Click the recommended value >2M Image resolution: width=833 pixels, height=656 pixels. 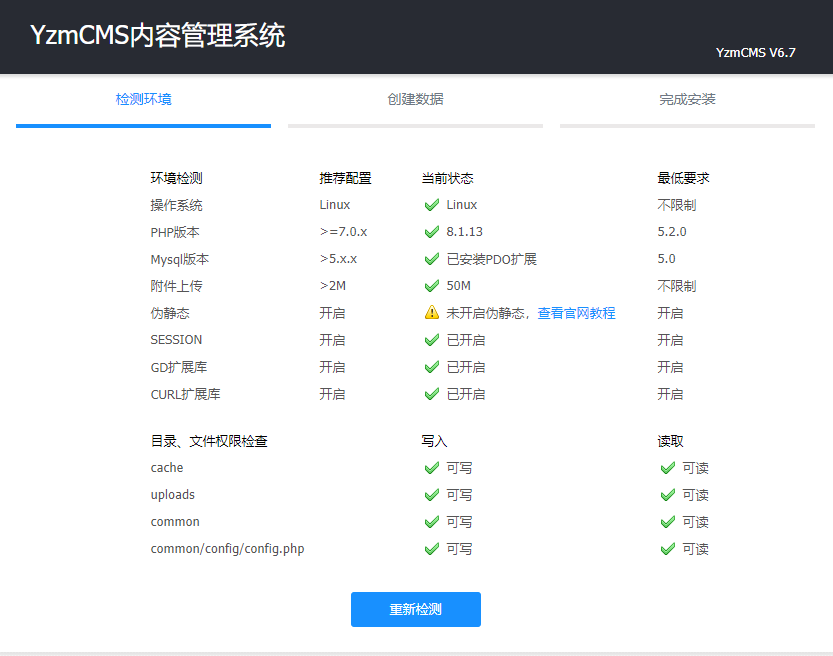333,286
